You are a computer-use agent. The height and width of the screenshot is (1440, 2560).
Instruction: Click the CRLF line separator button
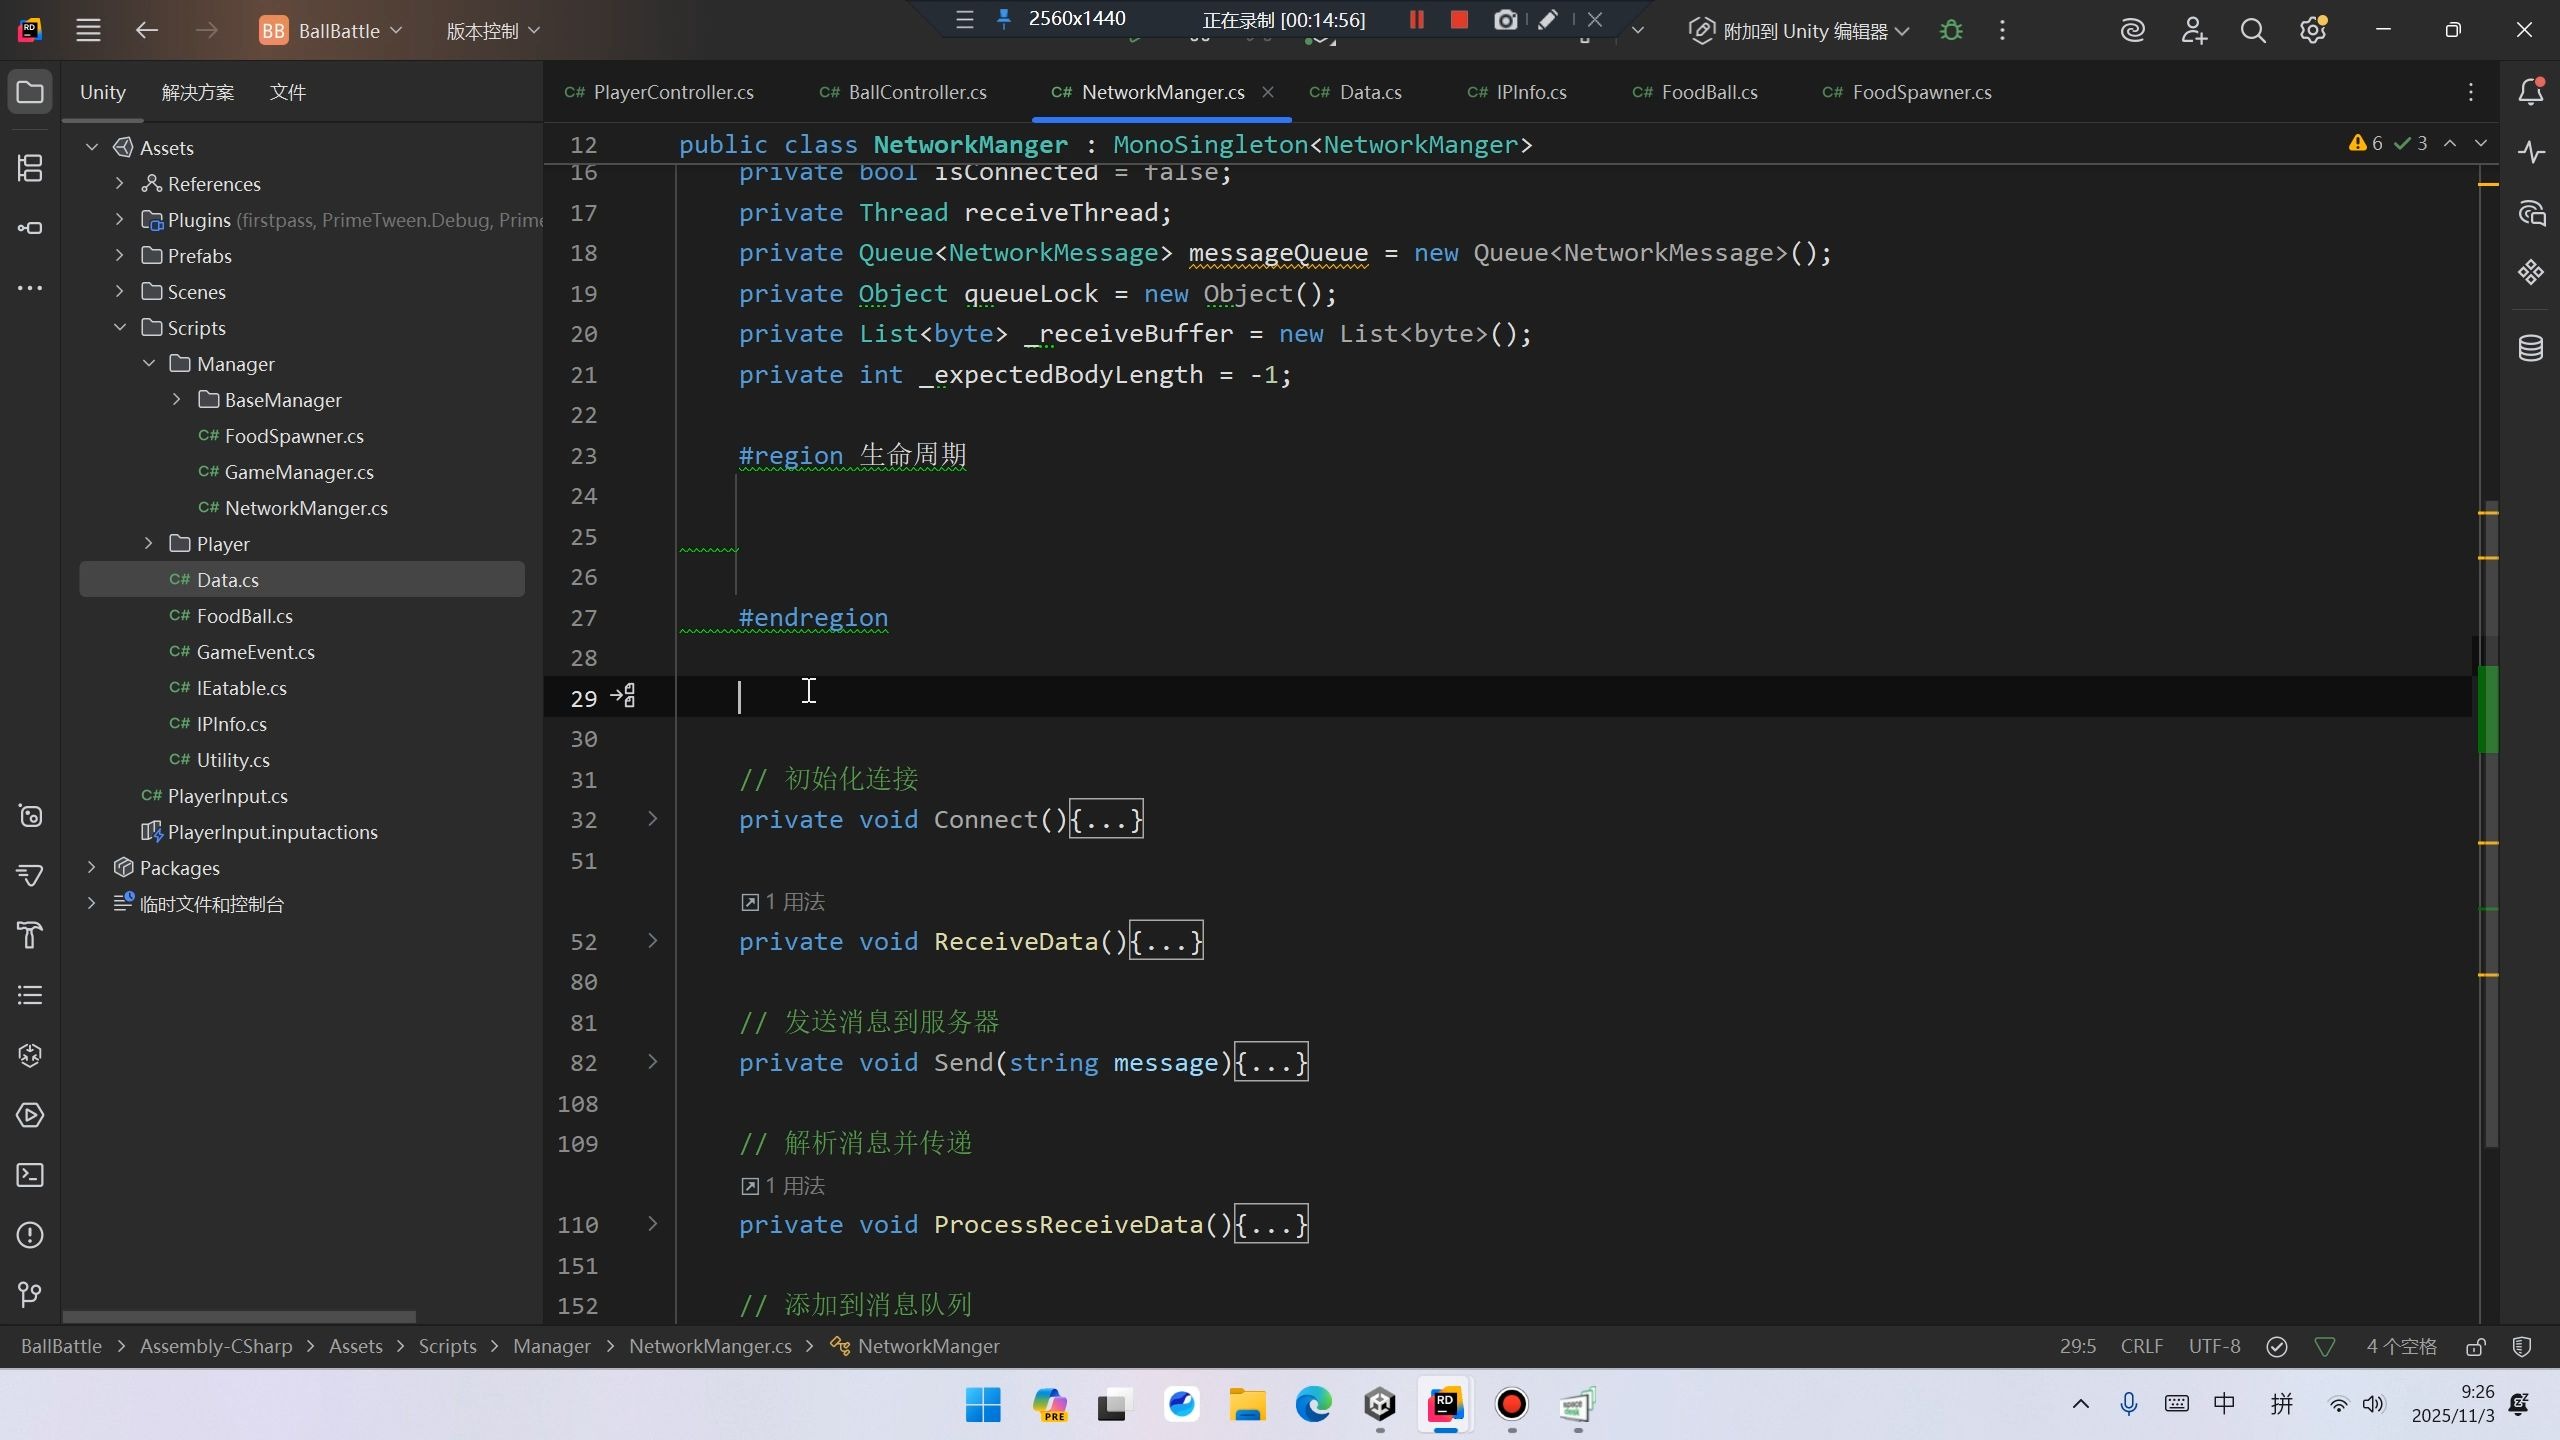click(x=2141, y=1347)
